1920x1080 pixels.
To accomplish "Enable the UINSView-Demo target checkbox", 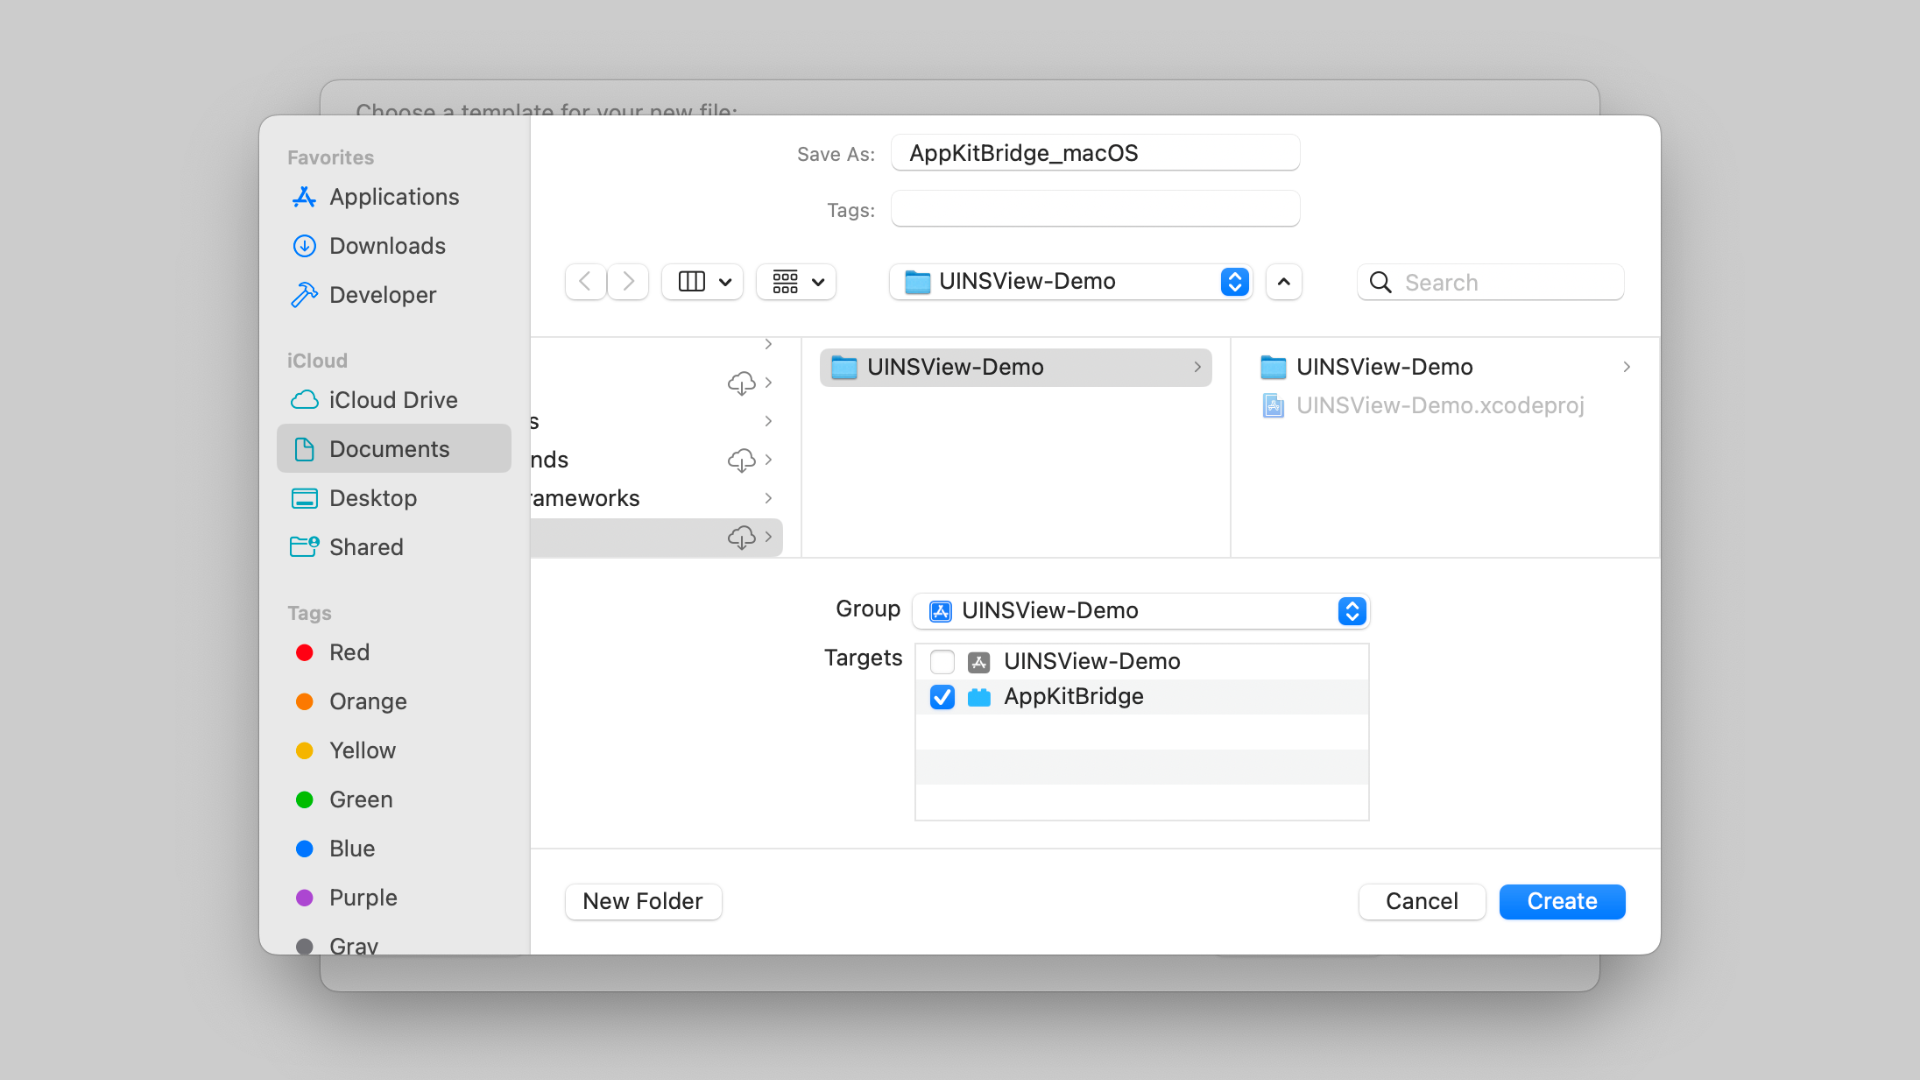I will [x=942, y=662].
